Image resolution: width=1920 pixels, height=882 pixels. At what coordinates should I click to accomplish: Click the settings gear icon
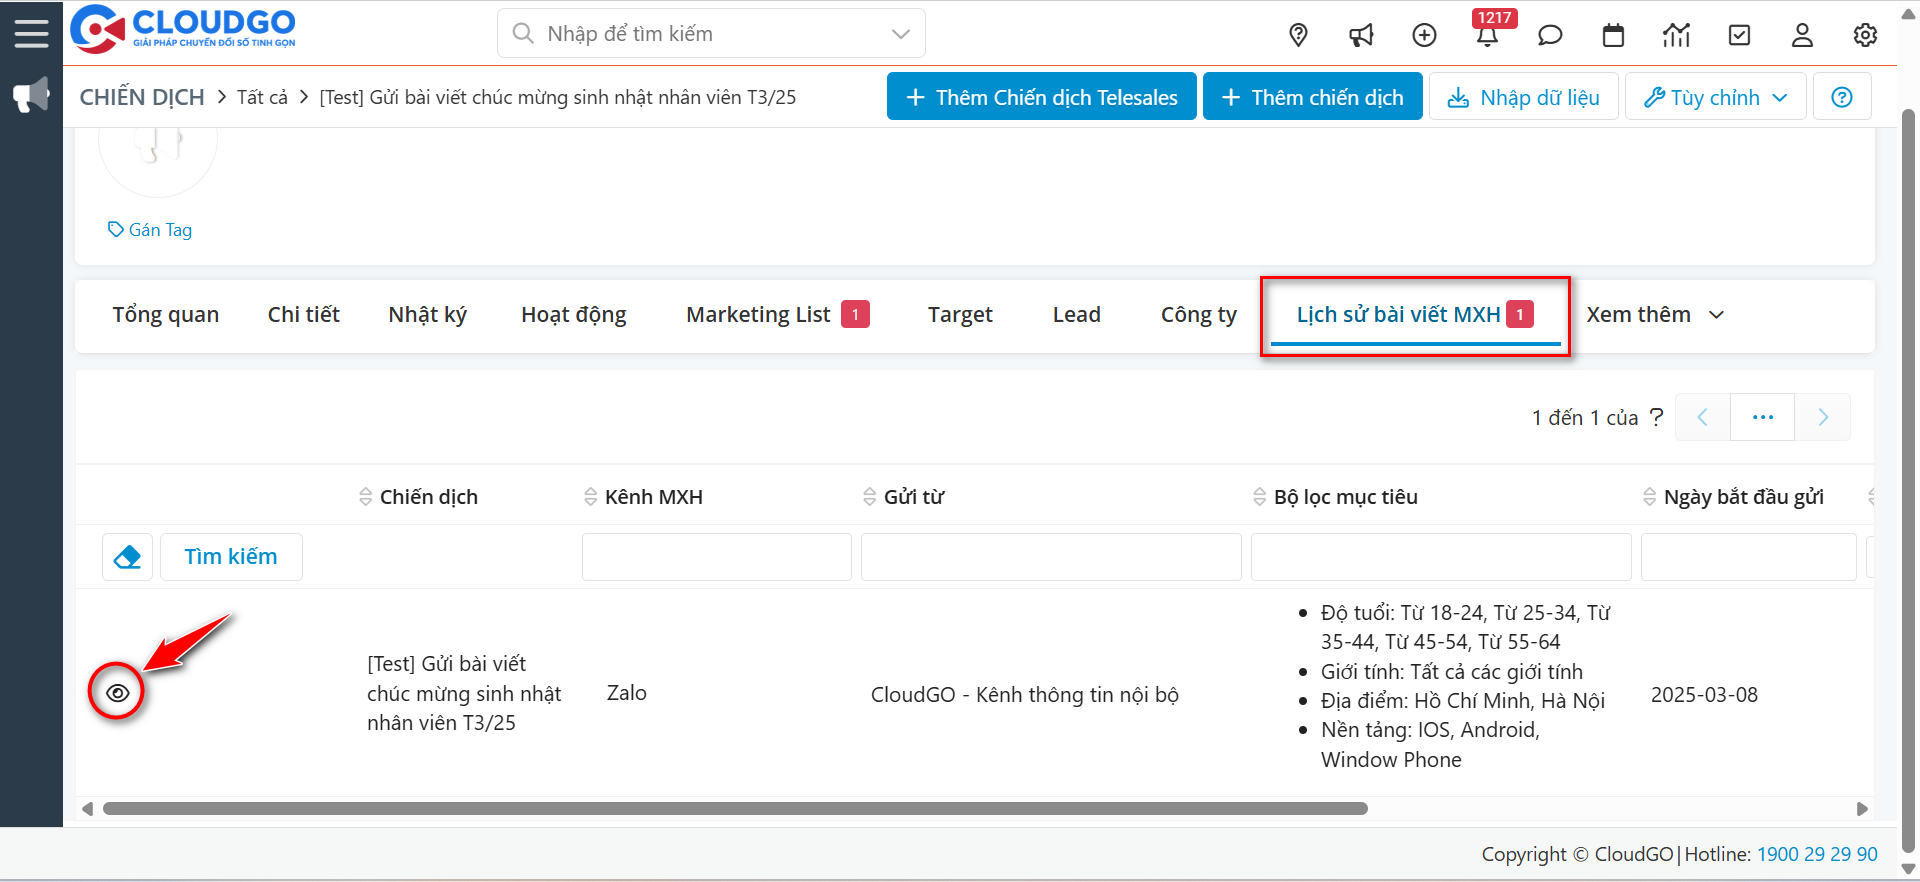pos(1865,36)
